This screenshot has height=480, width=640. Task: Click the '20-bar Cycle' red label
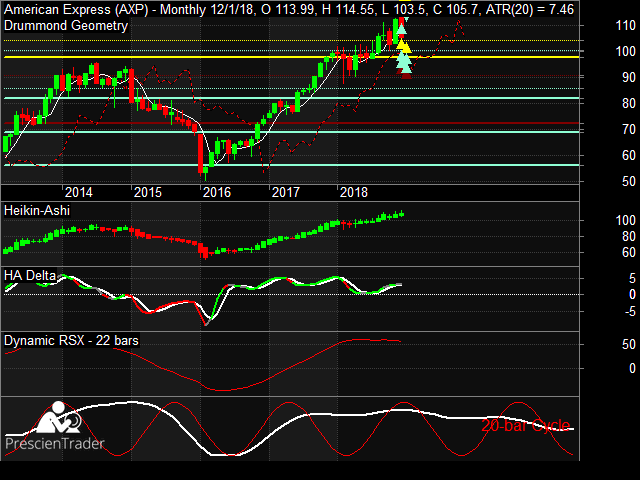click(x=526, y=425)
